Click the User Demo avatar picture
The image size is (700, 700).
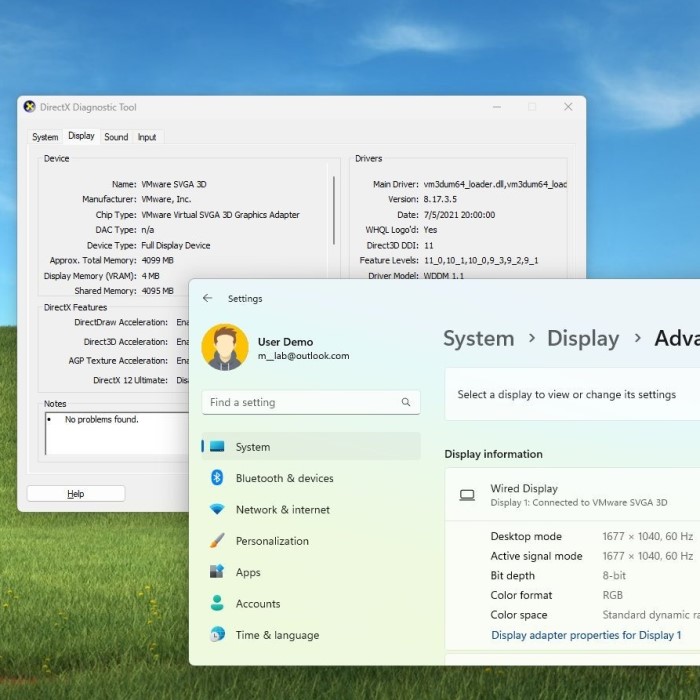coord(225,347)
